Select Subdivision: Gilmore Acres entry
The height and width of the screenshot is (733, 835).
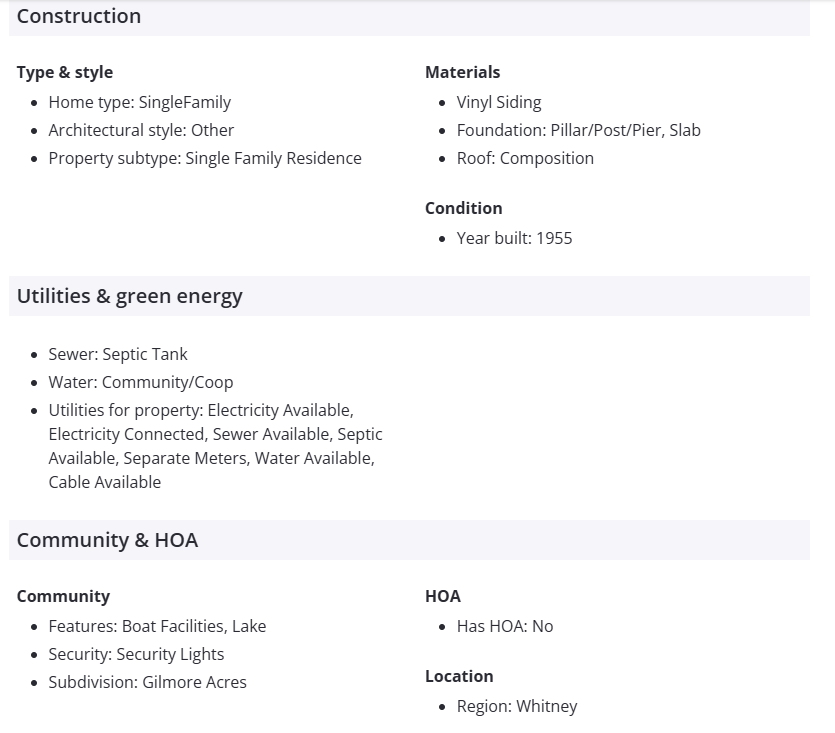click(147, 682)
